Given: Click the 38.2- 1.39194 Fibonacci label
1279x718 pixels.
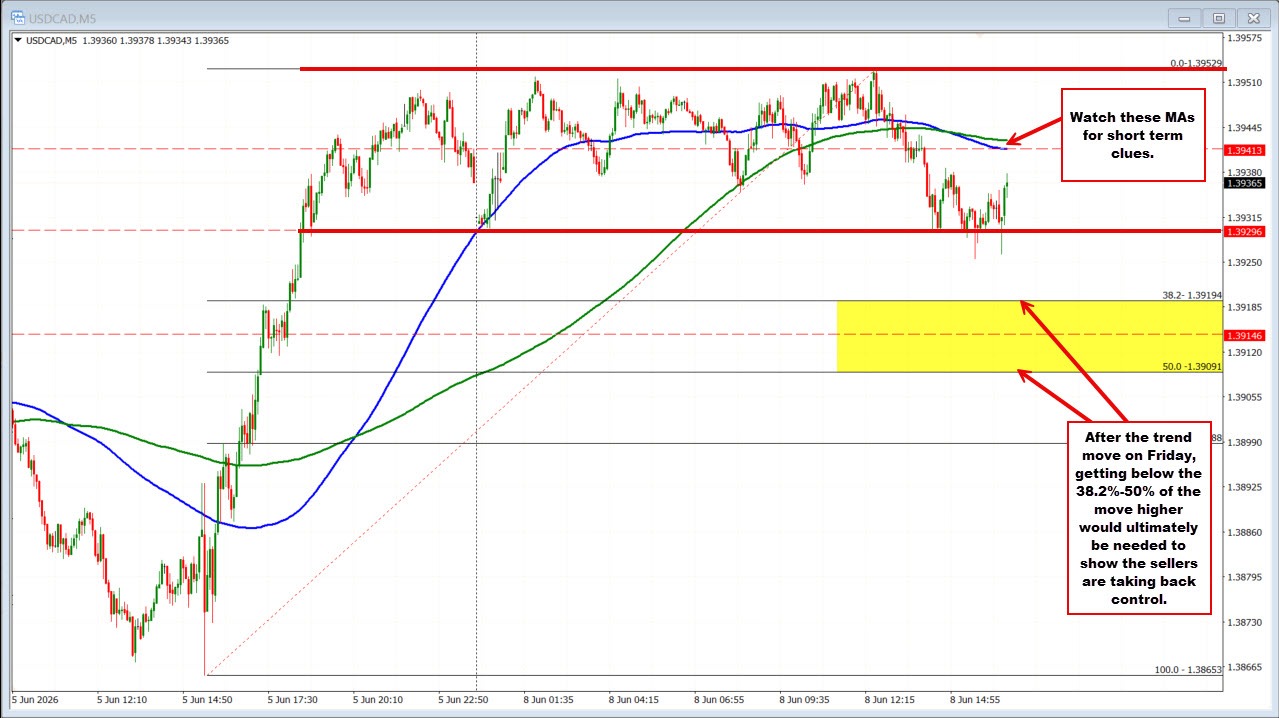Looking at the screenshot, I should [1193, 295].
